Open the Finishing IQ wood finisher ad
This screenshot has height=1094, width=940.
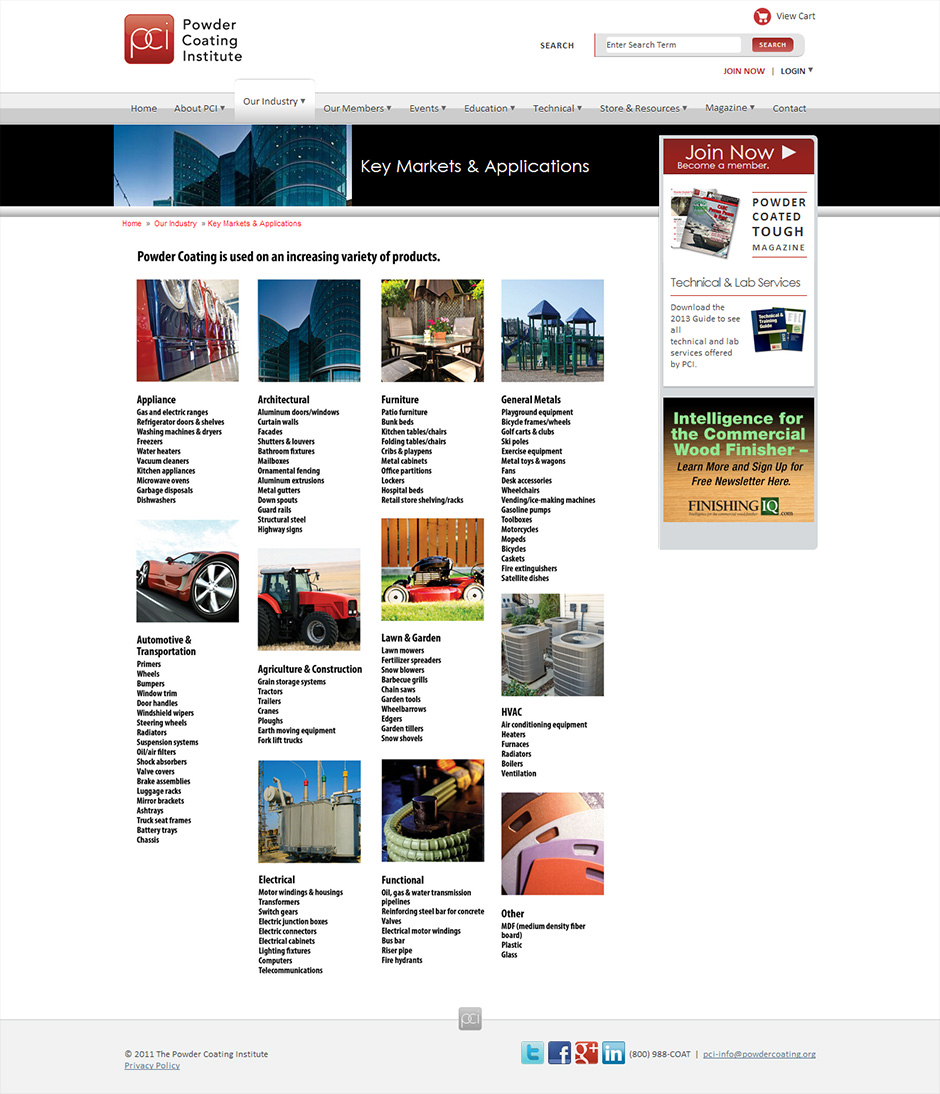click(738, 459)
